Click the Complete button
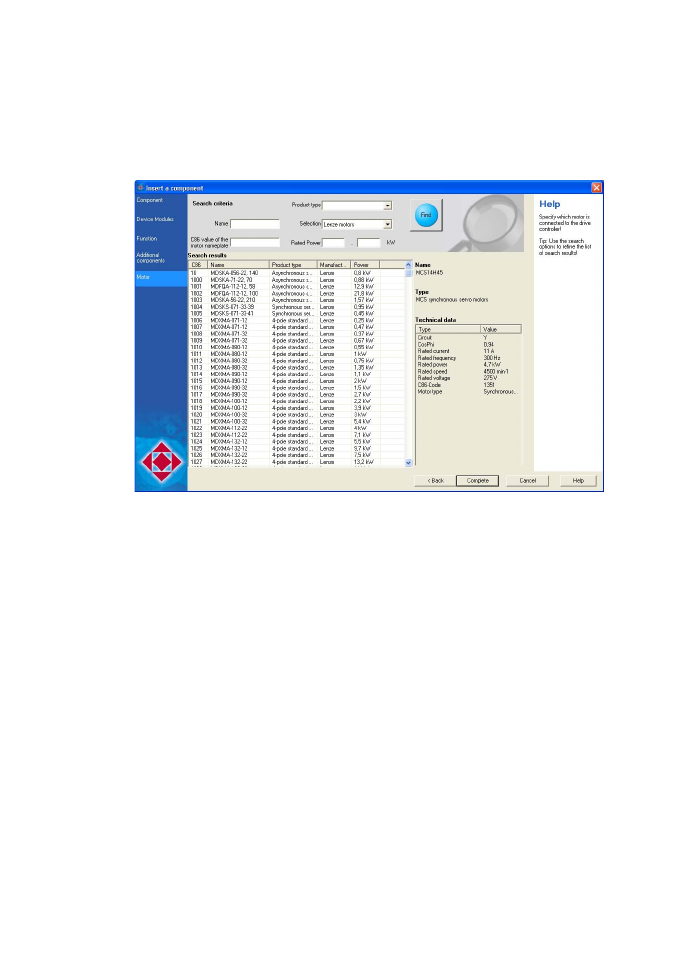Viewport: 674px width, 954px height. pyautogui.click(x=478, y=481)
